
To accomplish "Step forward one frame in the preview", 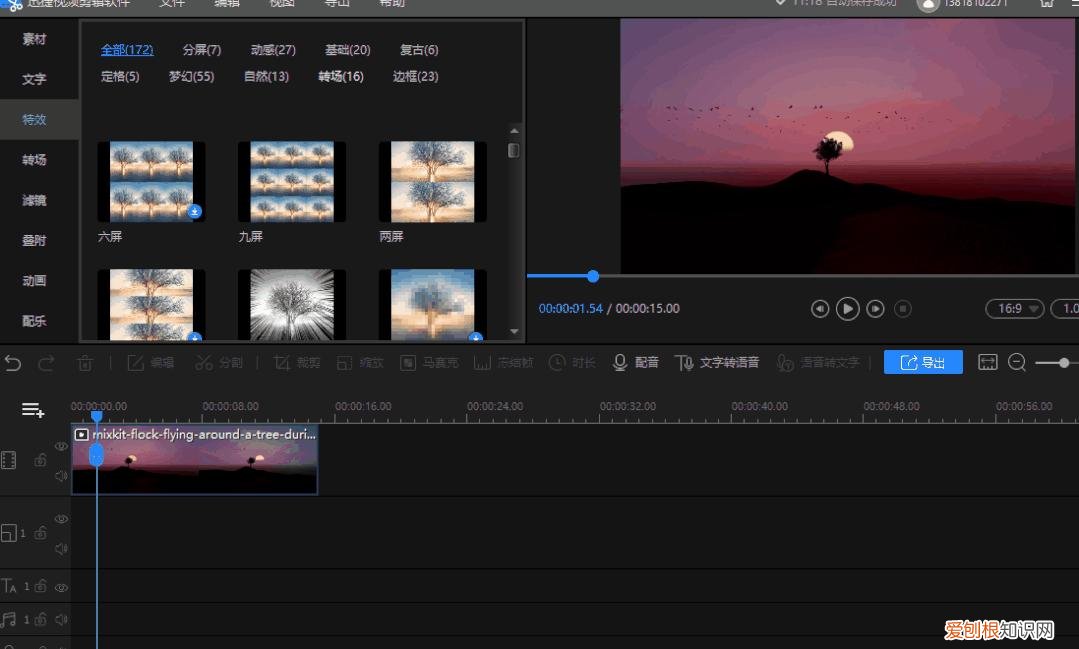I will click(875, 309).
